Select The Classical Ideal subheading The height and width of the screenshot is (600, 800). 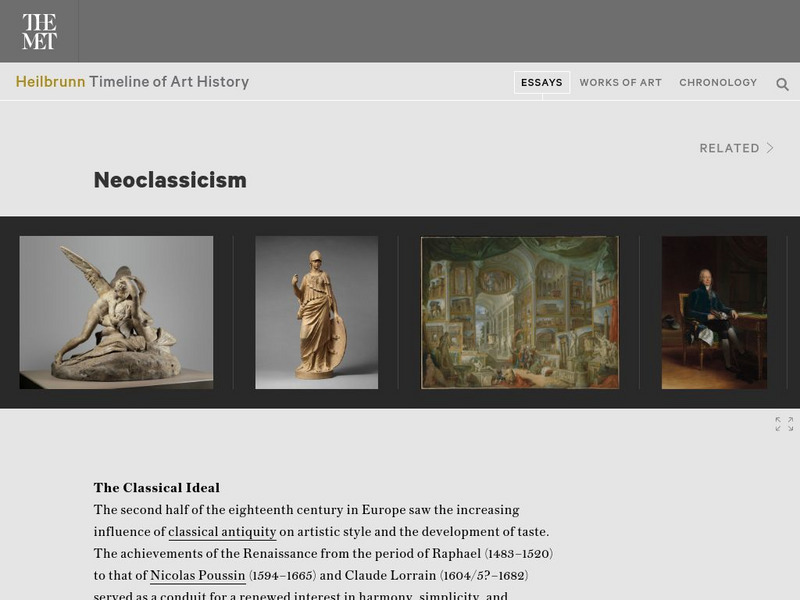tap(157, 488)
